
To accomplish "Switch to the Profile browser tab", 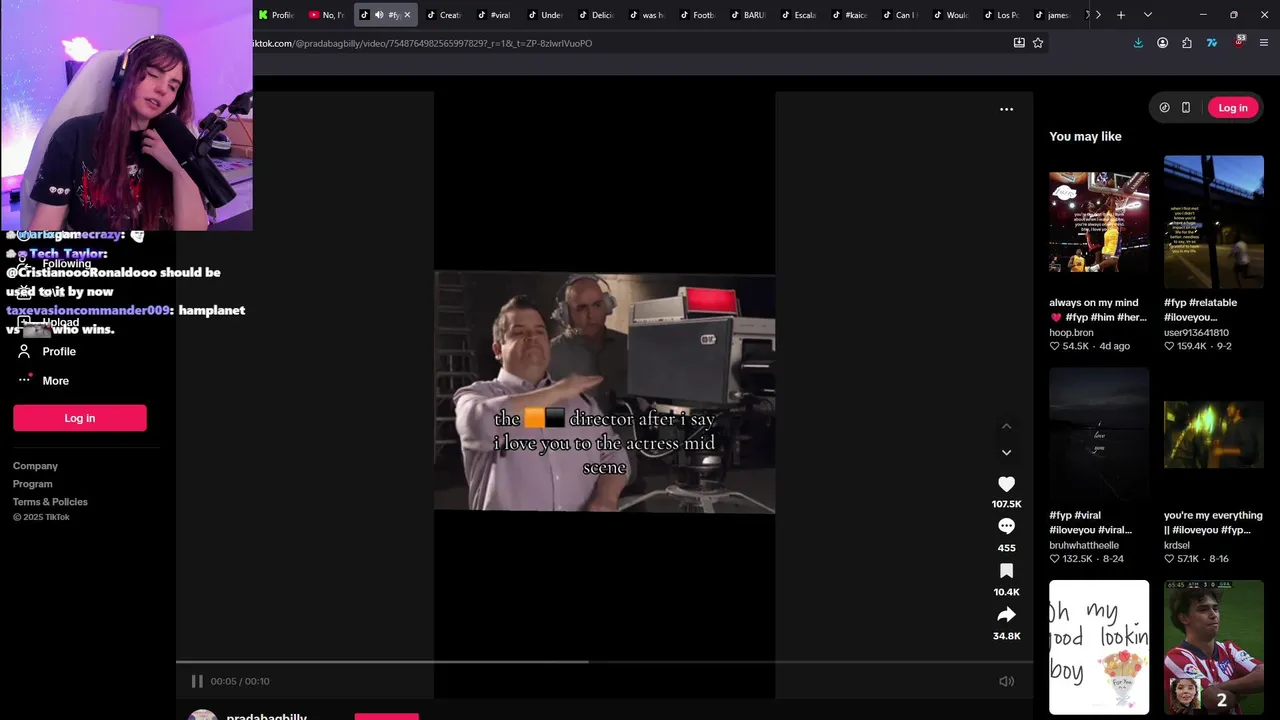I will pos(276,15).
